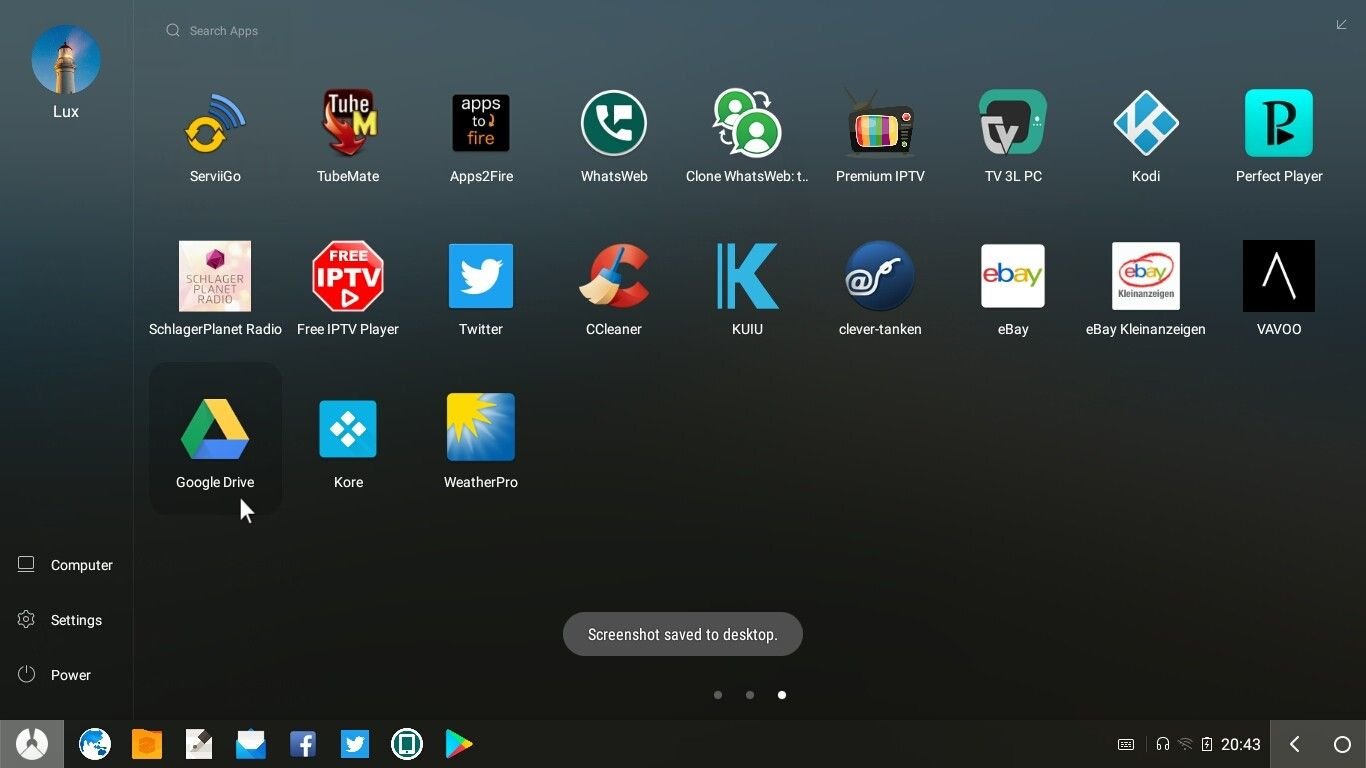Image resolution: width=1366 pixels, height=768 pixels.
Task: Tap the Home circle button
Action: tap(1343, 744)
